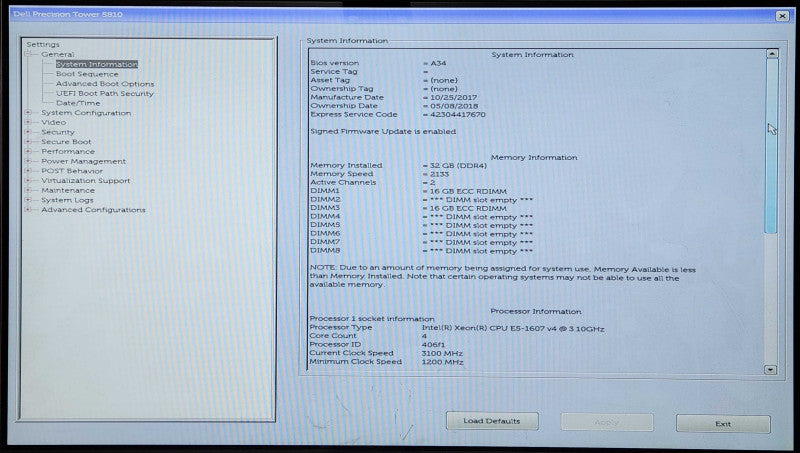Close the BIOS setup window
Screen dimensions: 800x453
point(782,16)
